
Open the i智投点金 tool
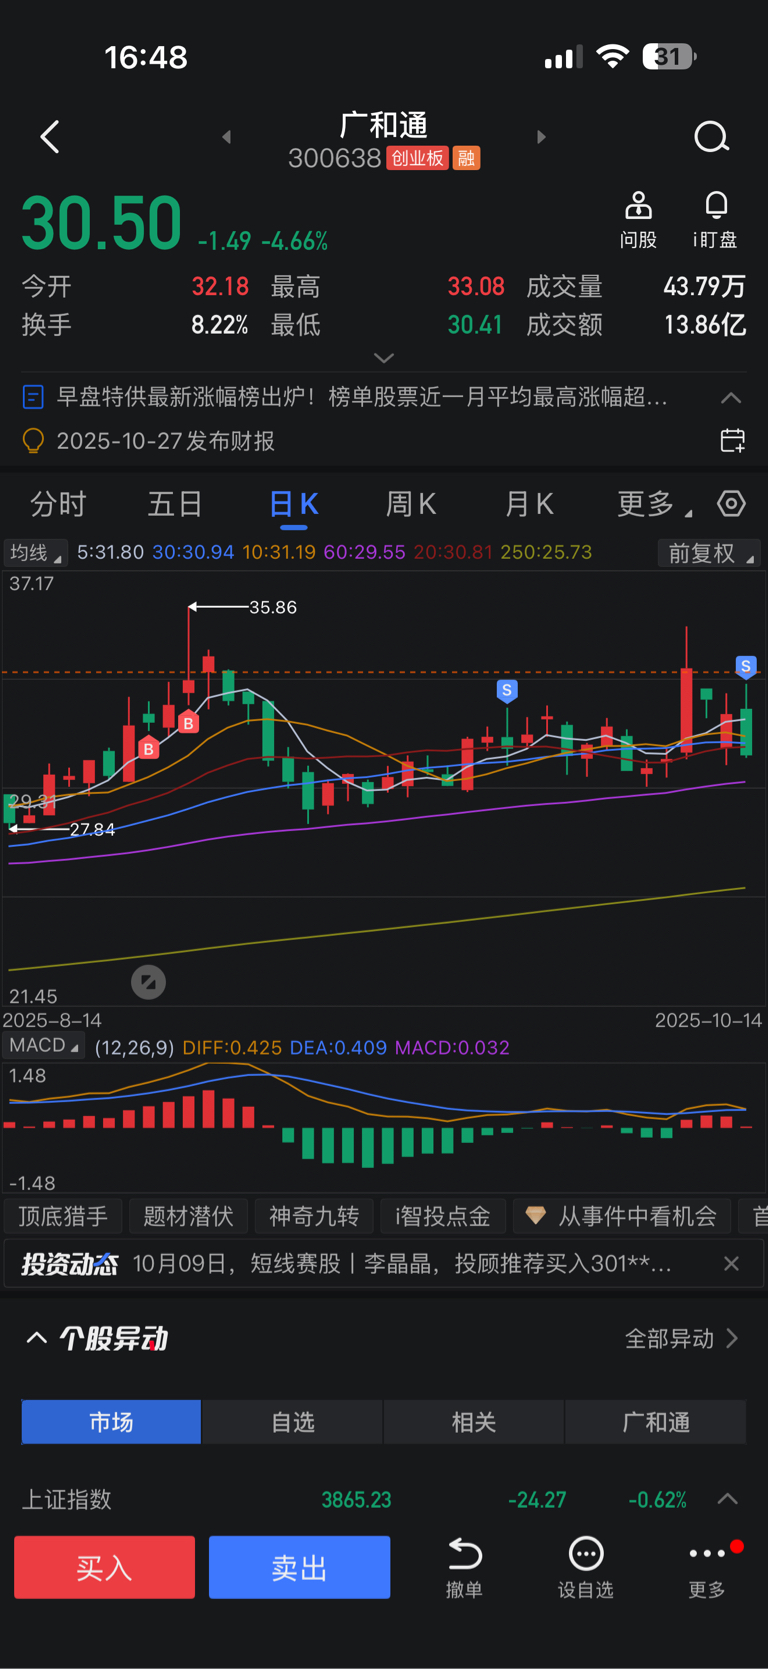click(443, 1216)
